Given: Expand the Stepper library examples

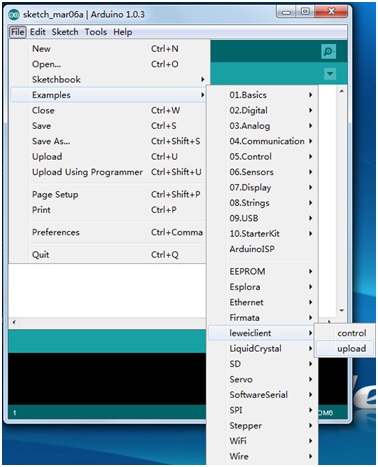Looking at the screenshot, I should [x=262, y=425].
